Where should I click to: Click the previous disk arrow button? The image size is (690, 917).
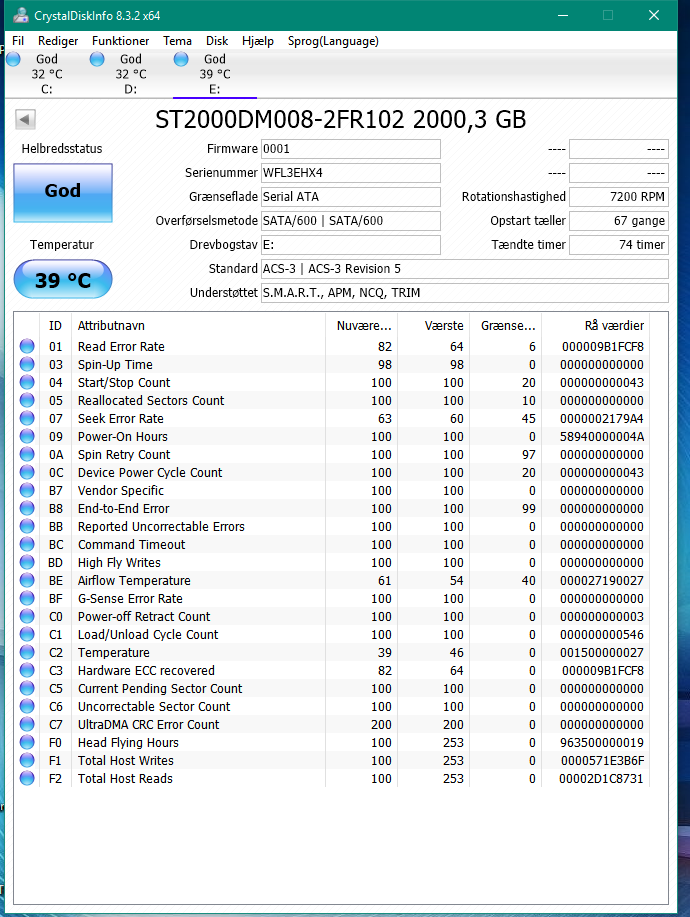[x=25, y=120]
